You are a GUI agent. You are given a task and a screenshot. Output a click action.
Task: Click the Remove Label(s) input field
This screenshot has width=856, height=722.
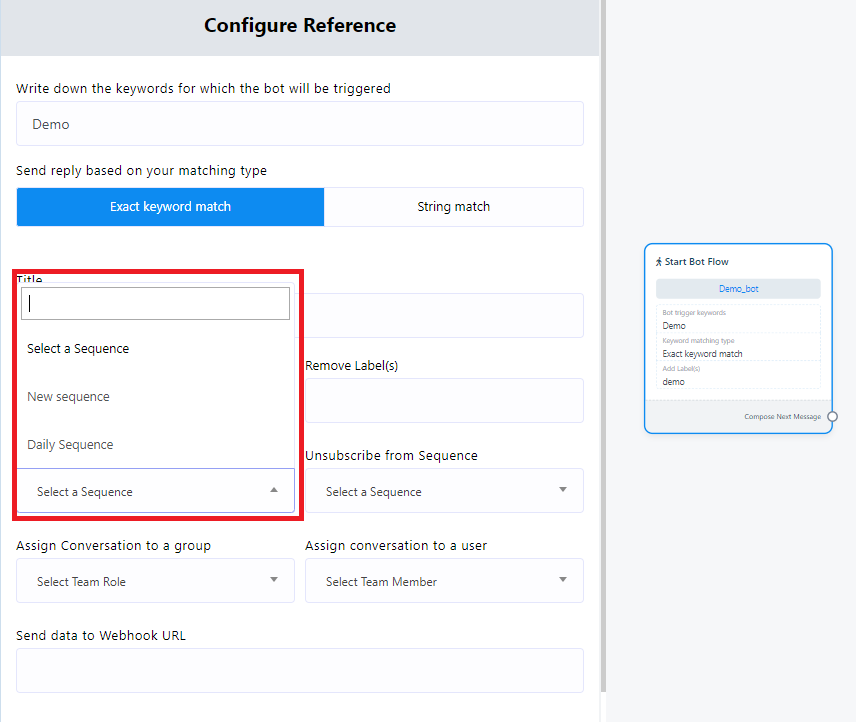click(x=443, y=400)
